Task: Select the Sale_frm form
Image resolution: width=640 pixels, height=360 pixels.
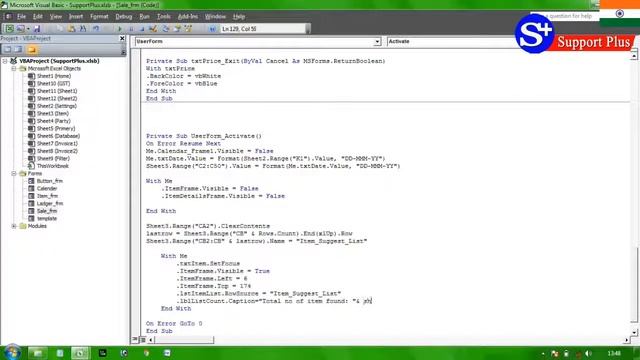Action: [x=47, y=211]
